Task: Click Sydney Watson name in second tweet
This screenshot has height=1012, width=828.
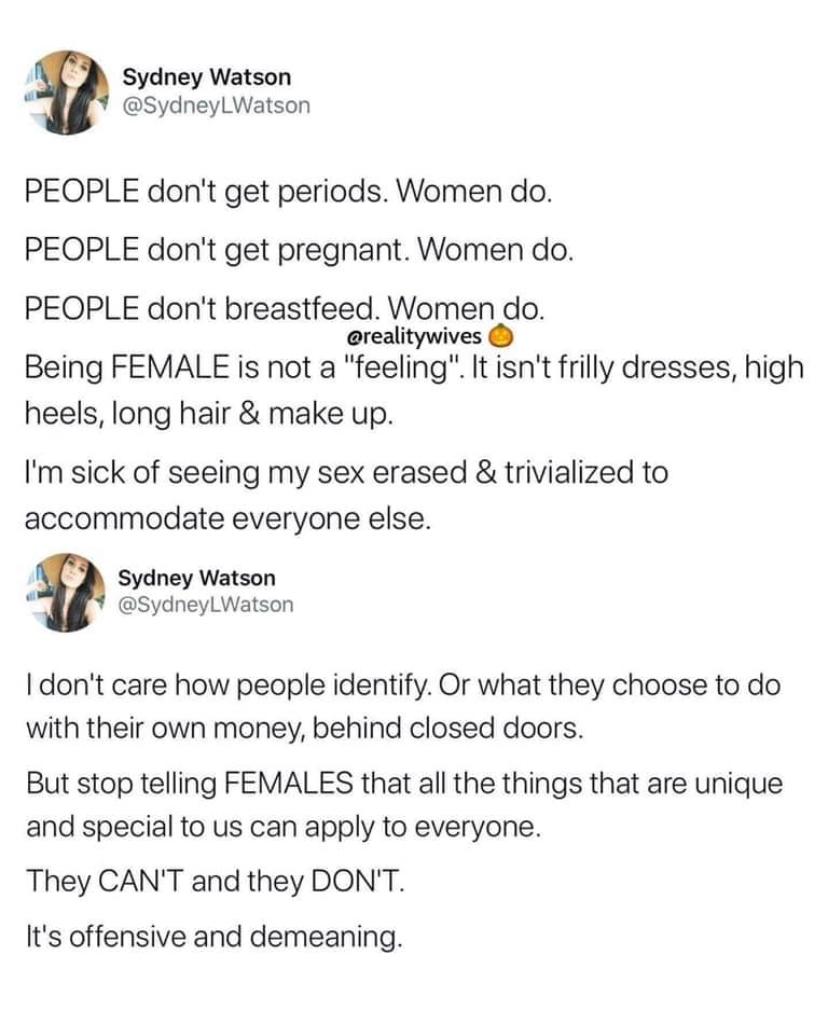Action: (196, 578)
